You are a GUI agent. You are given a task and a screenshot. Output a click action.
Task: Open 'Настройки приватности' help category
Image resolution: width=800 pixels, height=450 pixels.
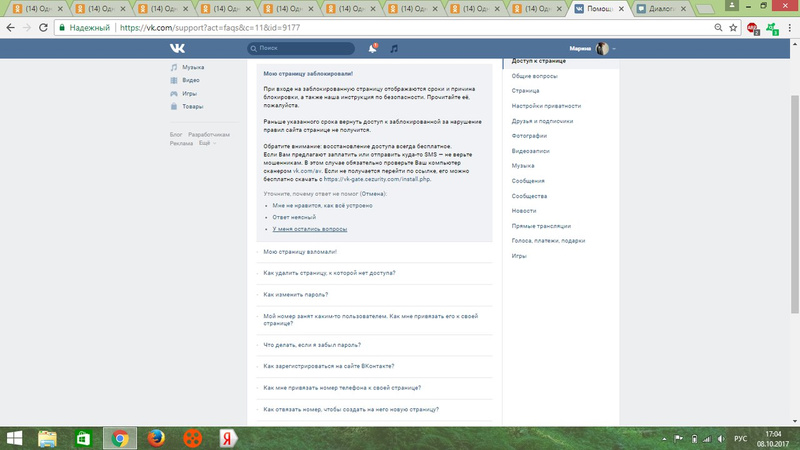point(546,105)
